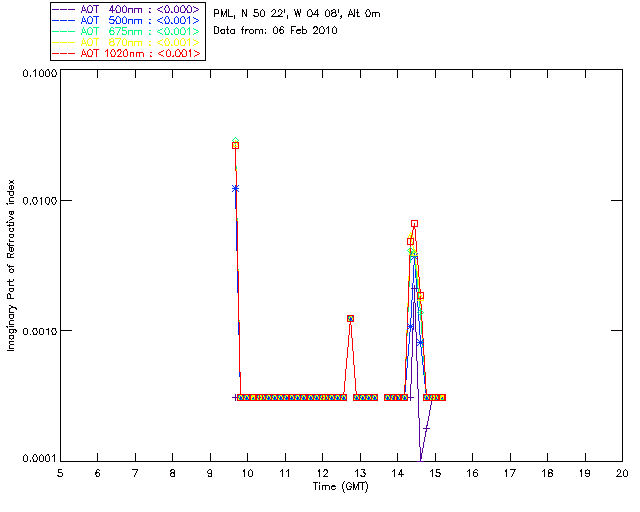Viewport: 640px width, 512px height.
Task: Click the 0.0010 y-axis label
Action: pos(40,331)
